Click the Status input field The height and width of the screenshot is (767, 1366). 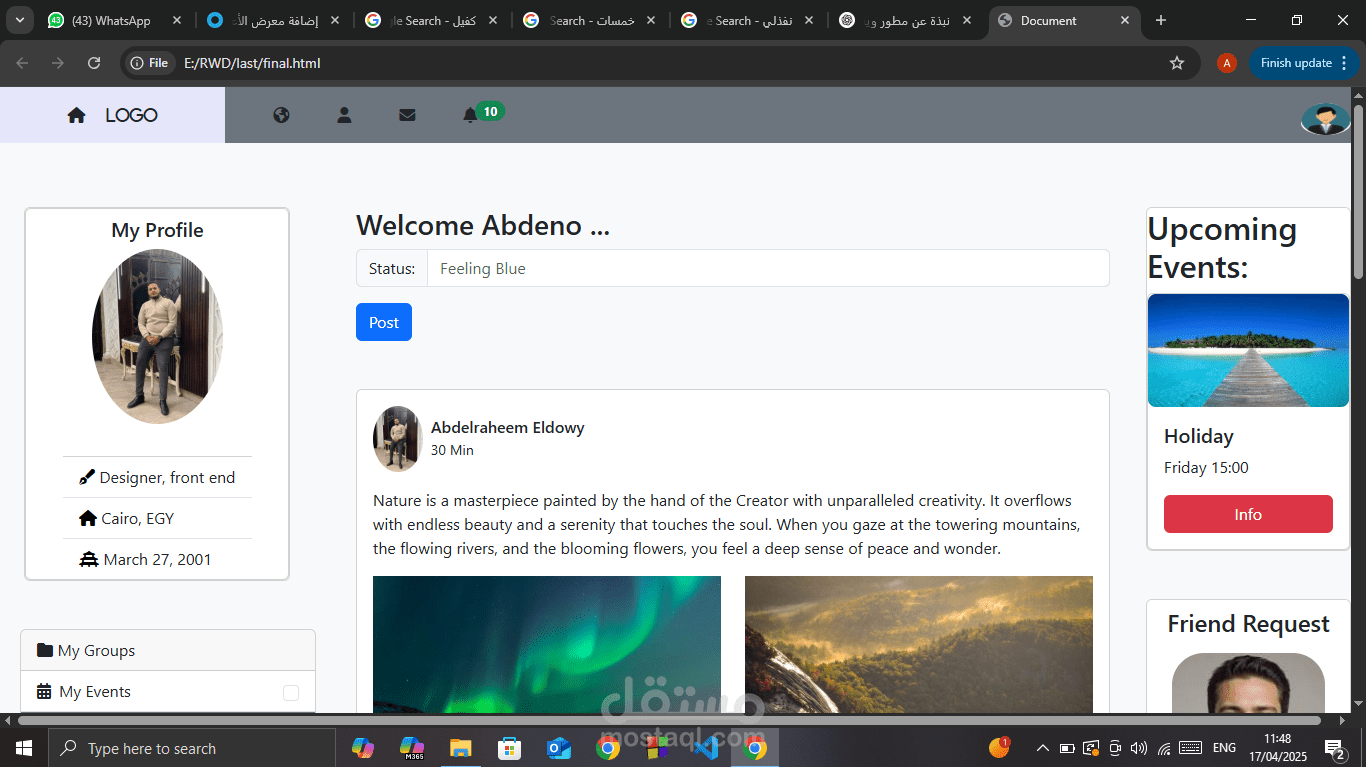coord(768,268)
